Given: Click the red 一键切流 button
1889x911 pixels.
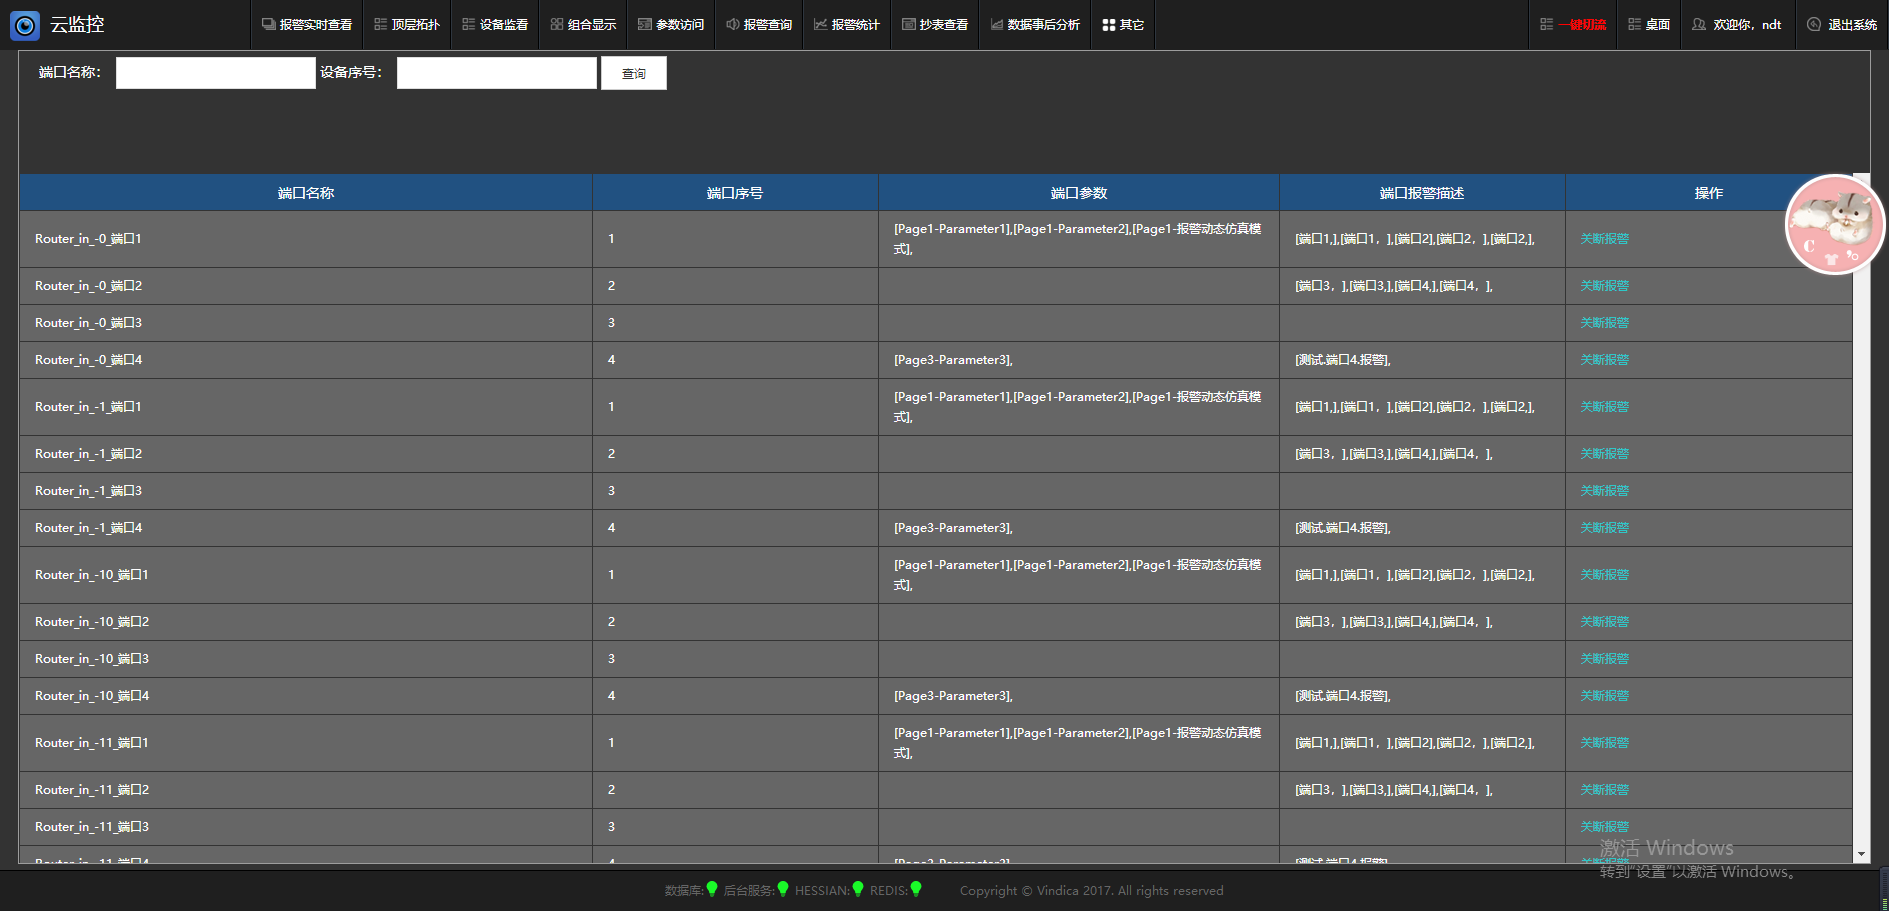Looking at the screenshot, I should click(1581, 25).
